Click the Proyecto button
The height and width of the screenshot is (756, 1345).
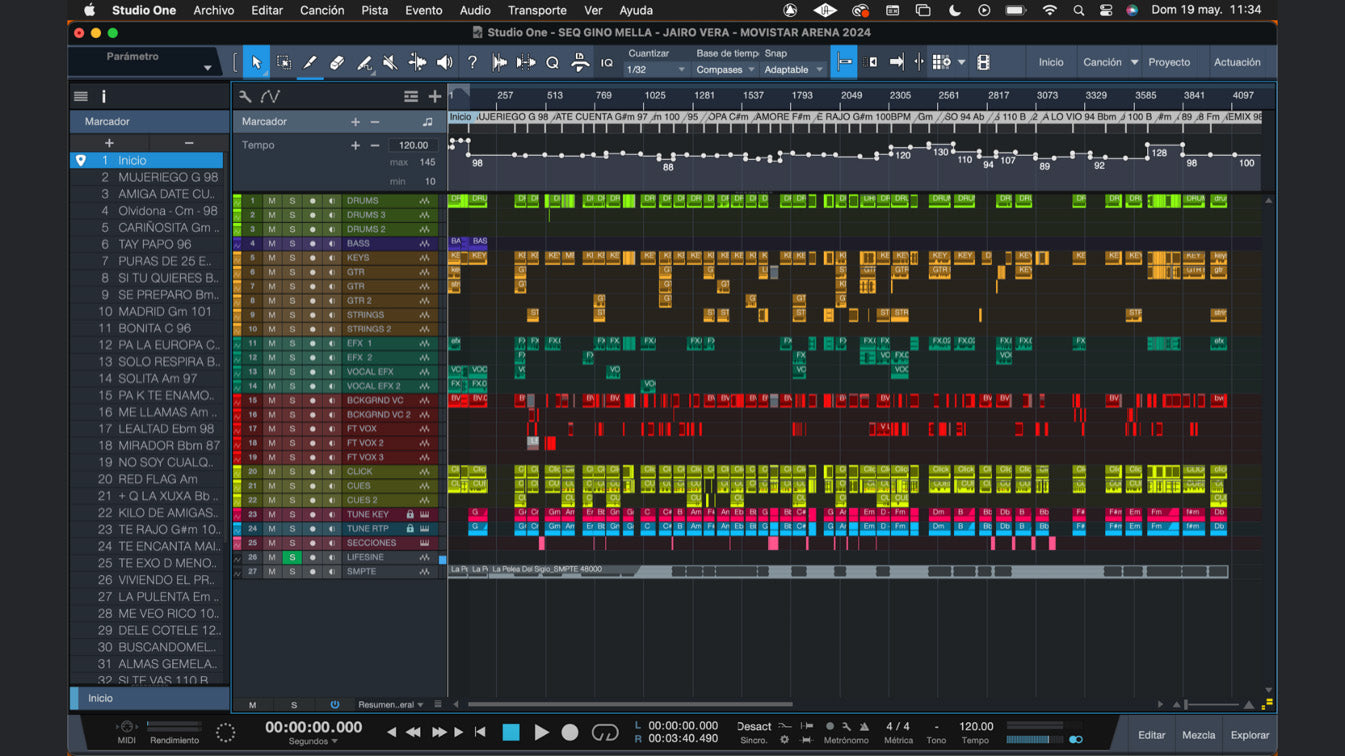[1168, 62]
